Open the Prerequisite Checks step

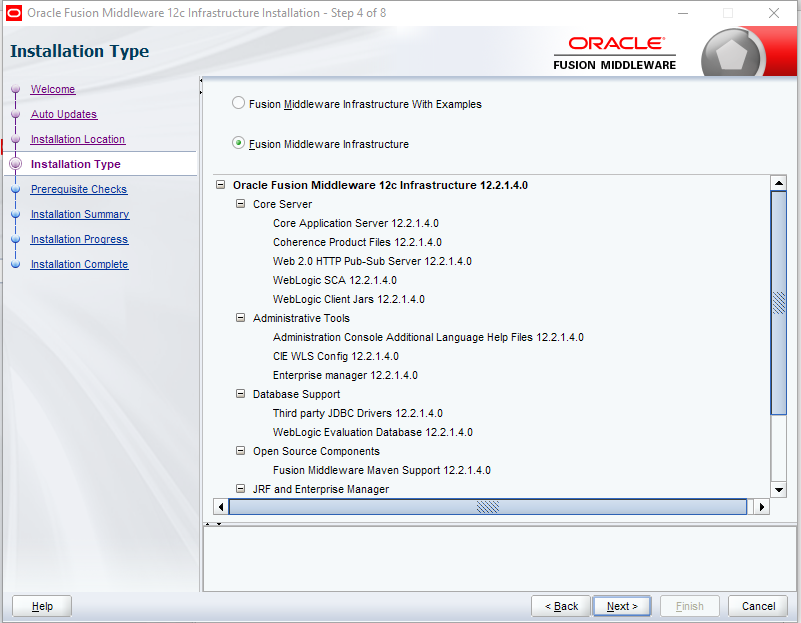(79, 189)
